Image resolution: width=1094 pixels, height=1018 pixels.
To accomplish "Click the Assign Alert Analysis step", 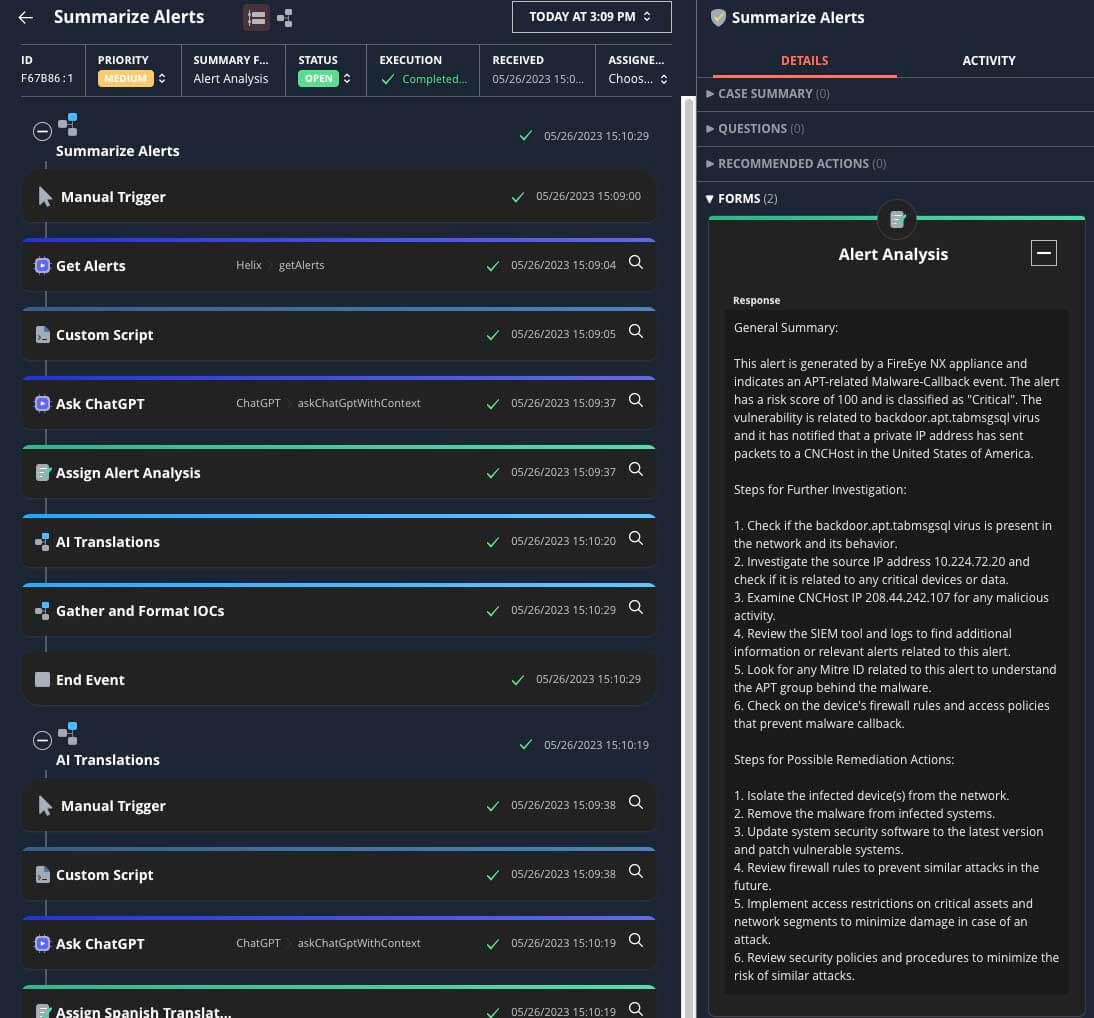I will coord(128,473).
